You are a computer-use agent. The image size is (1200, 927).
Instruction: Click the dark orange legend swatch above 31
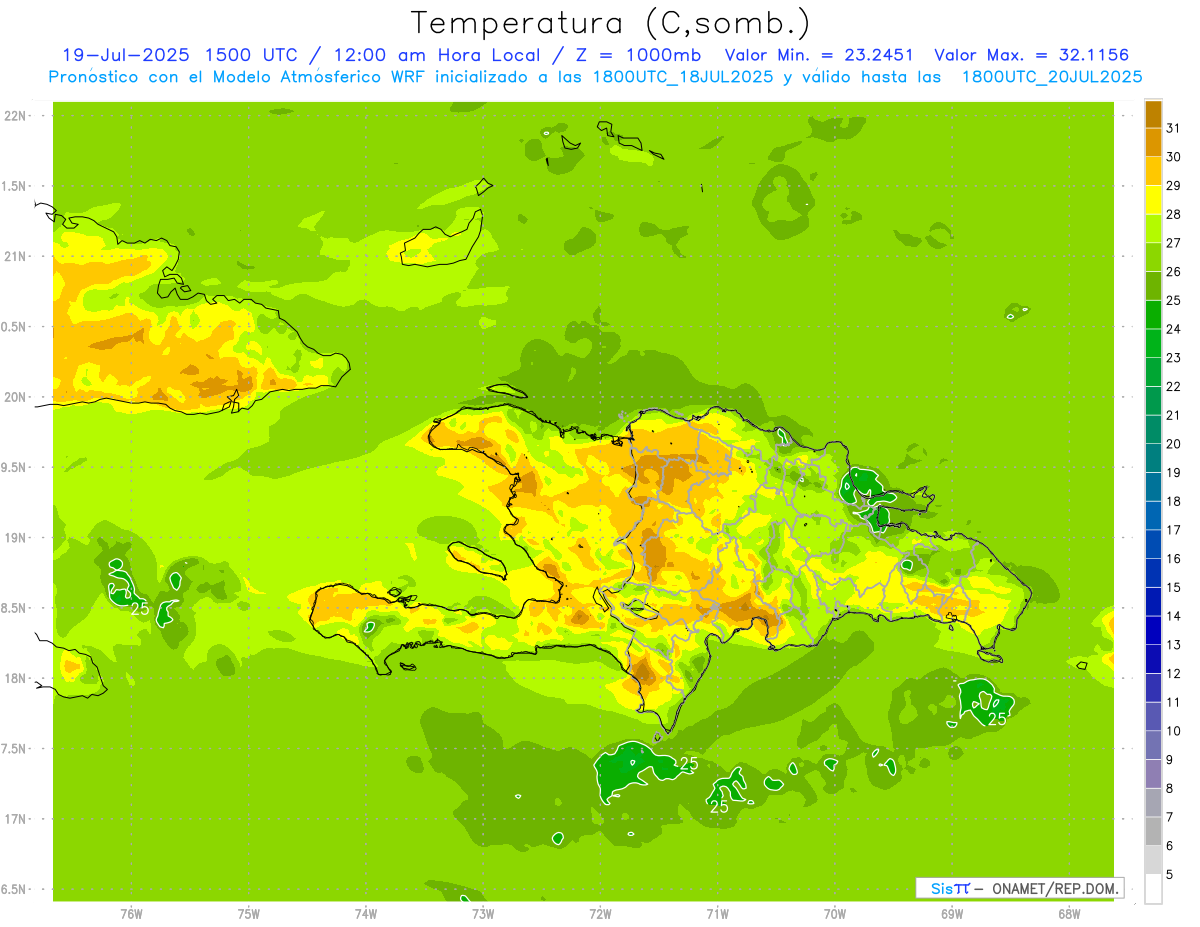1153,114
